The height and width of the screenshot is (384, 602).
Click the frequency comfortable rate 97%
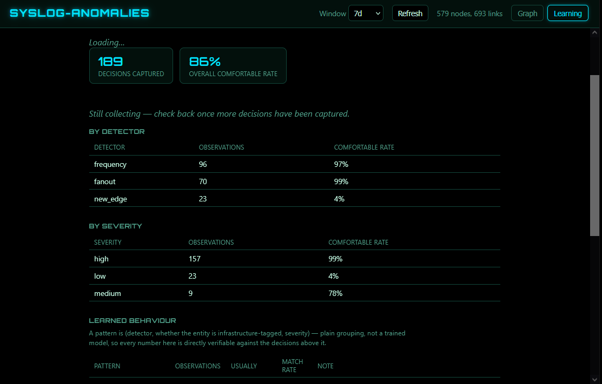(x=341, y=164)
